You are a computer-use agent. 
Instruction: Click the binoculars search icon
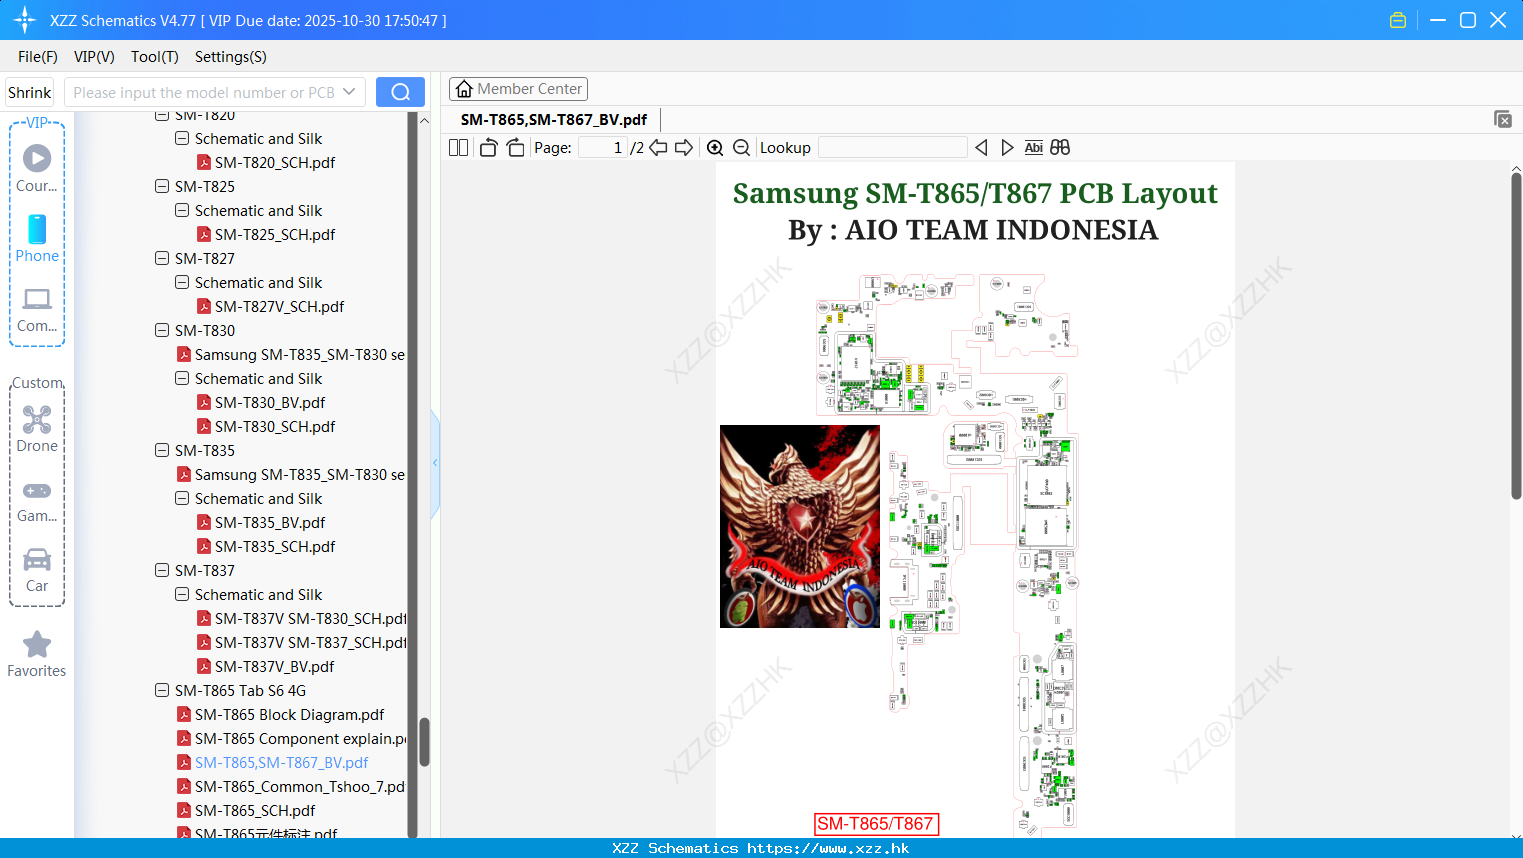[1060, 147]
